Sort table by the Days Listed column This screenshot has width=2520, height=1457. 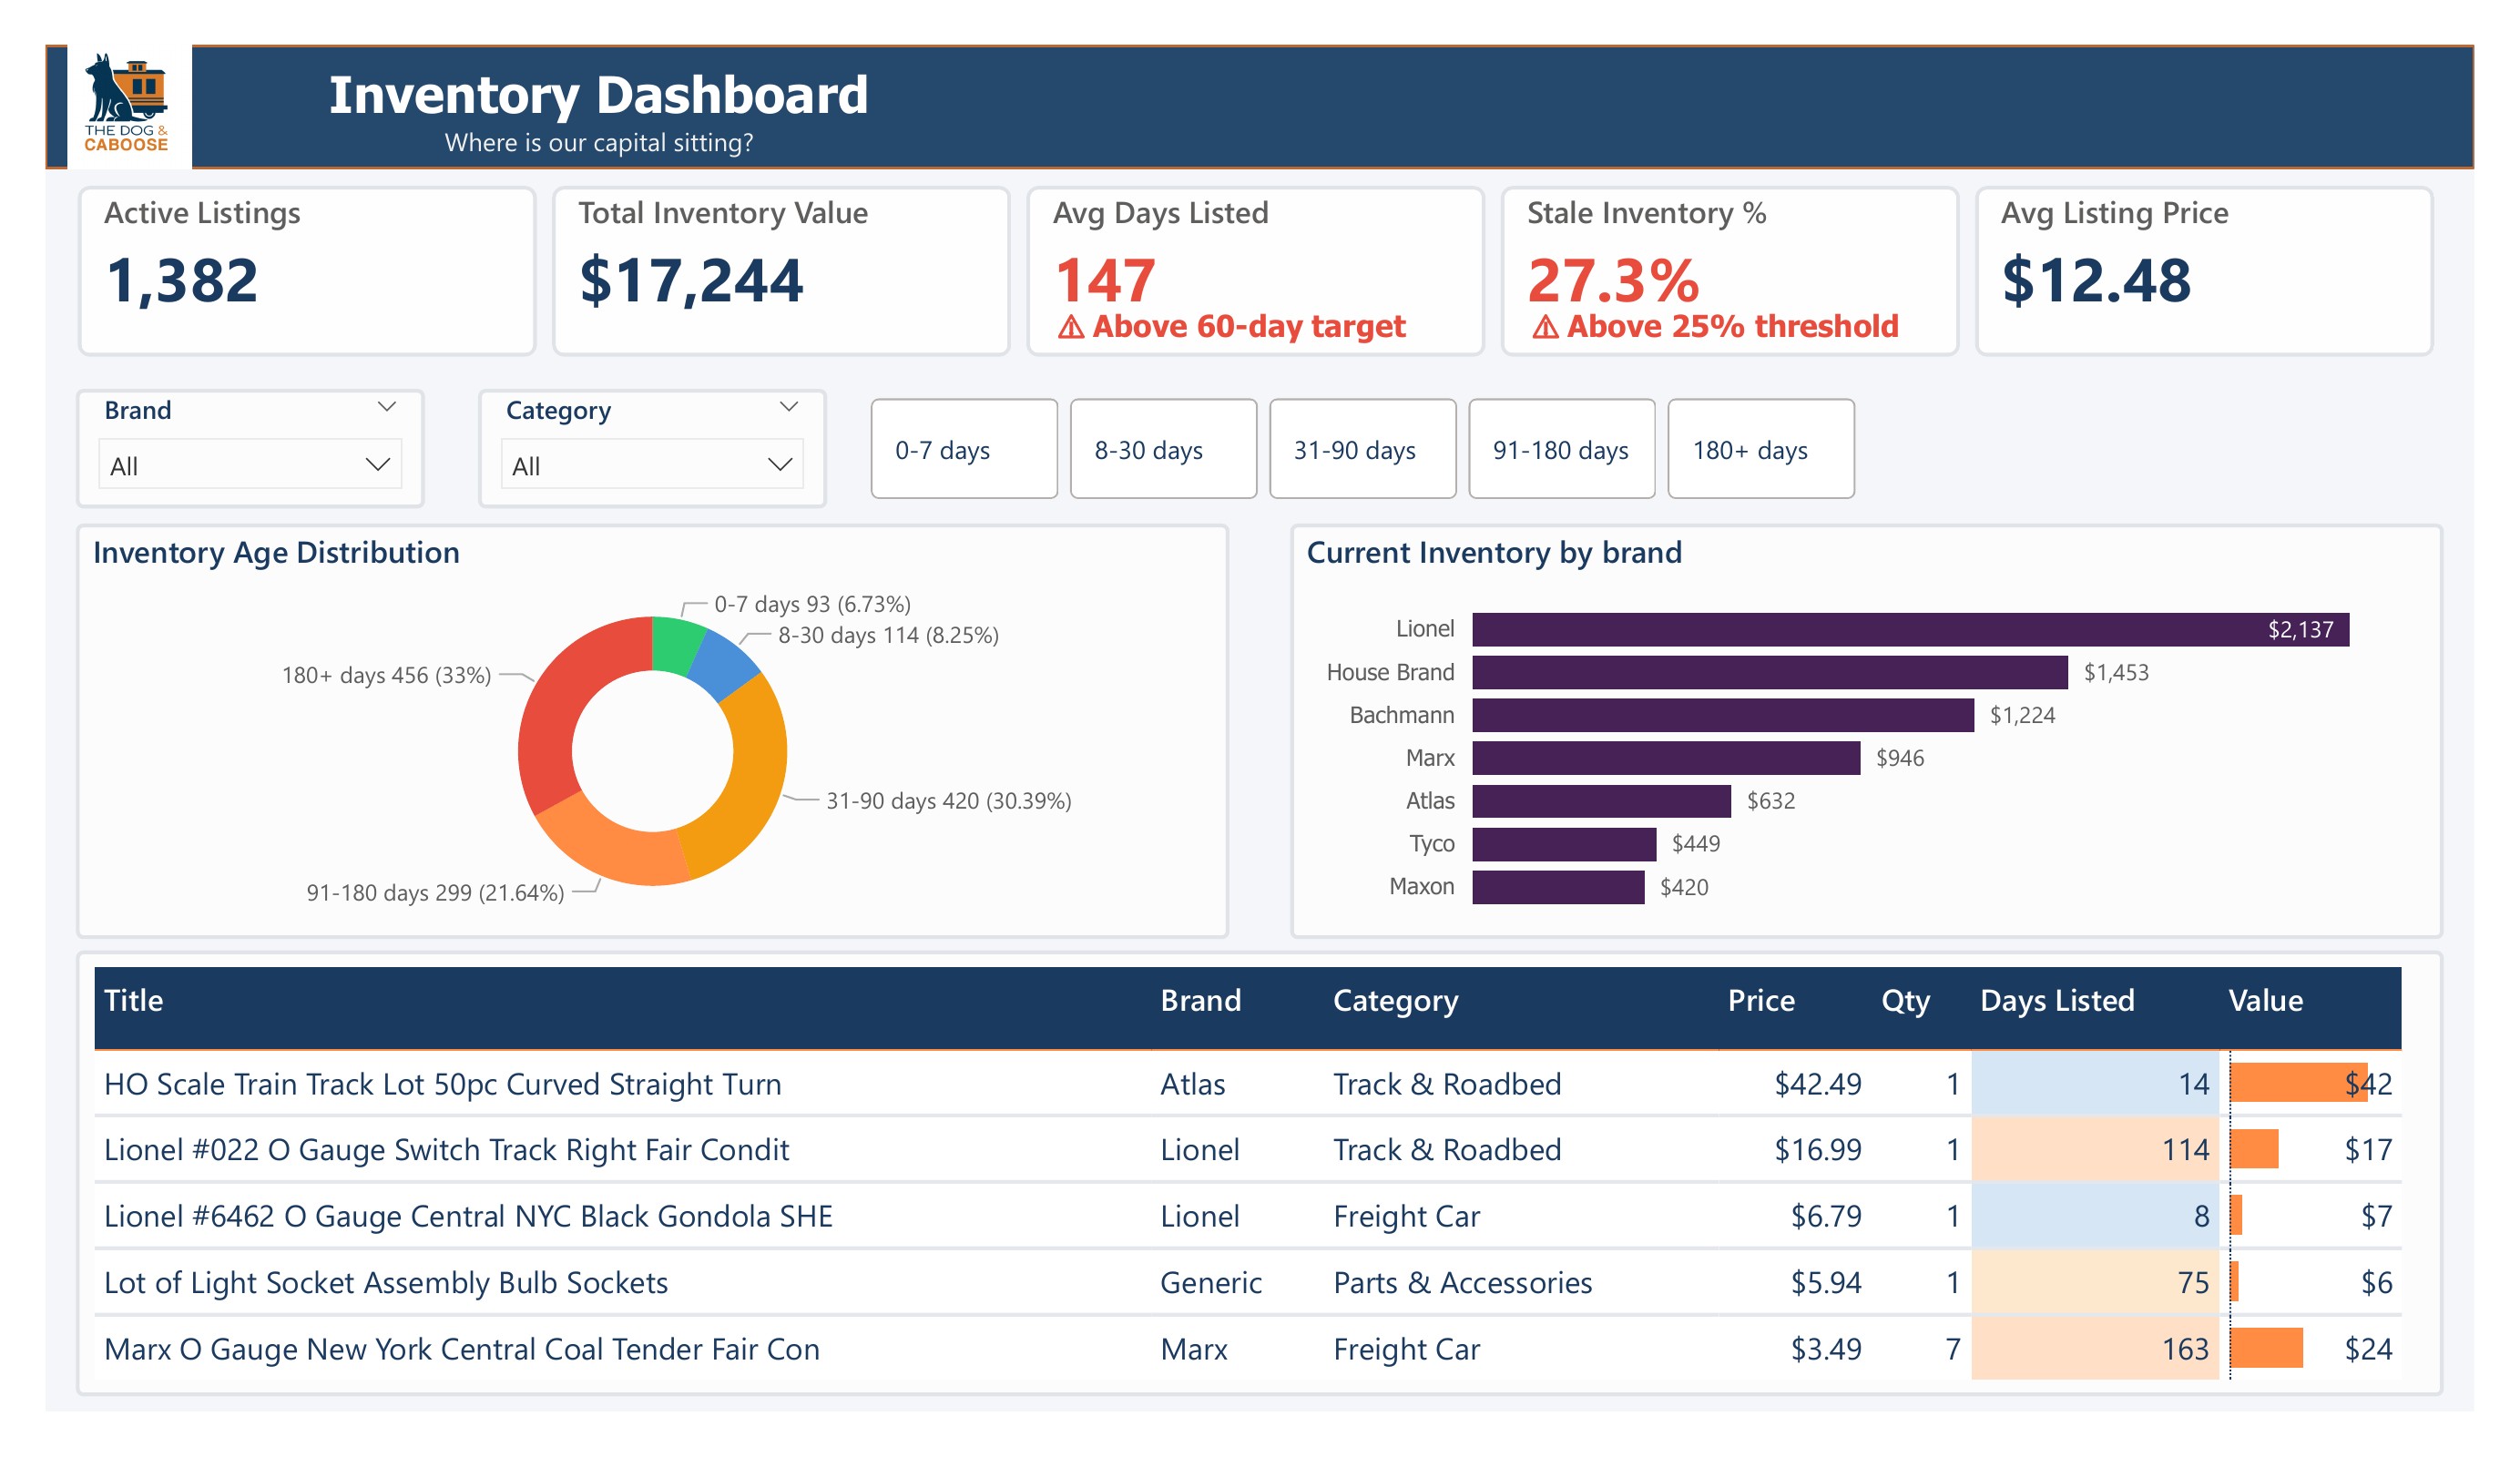(2056, 1000)
